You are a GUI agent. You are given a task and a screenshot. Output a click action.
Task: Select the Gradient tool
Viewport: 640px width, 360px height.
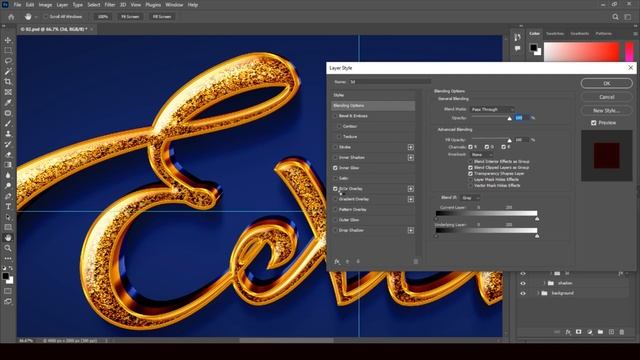(8, 165)
